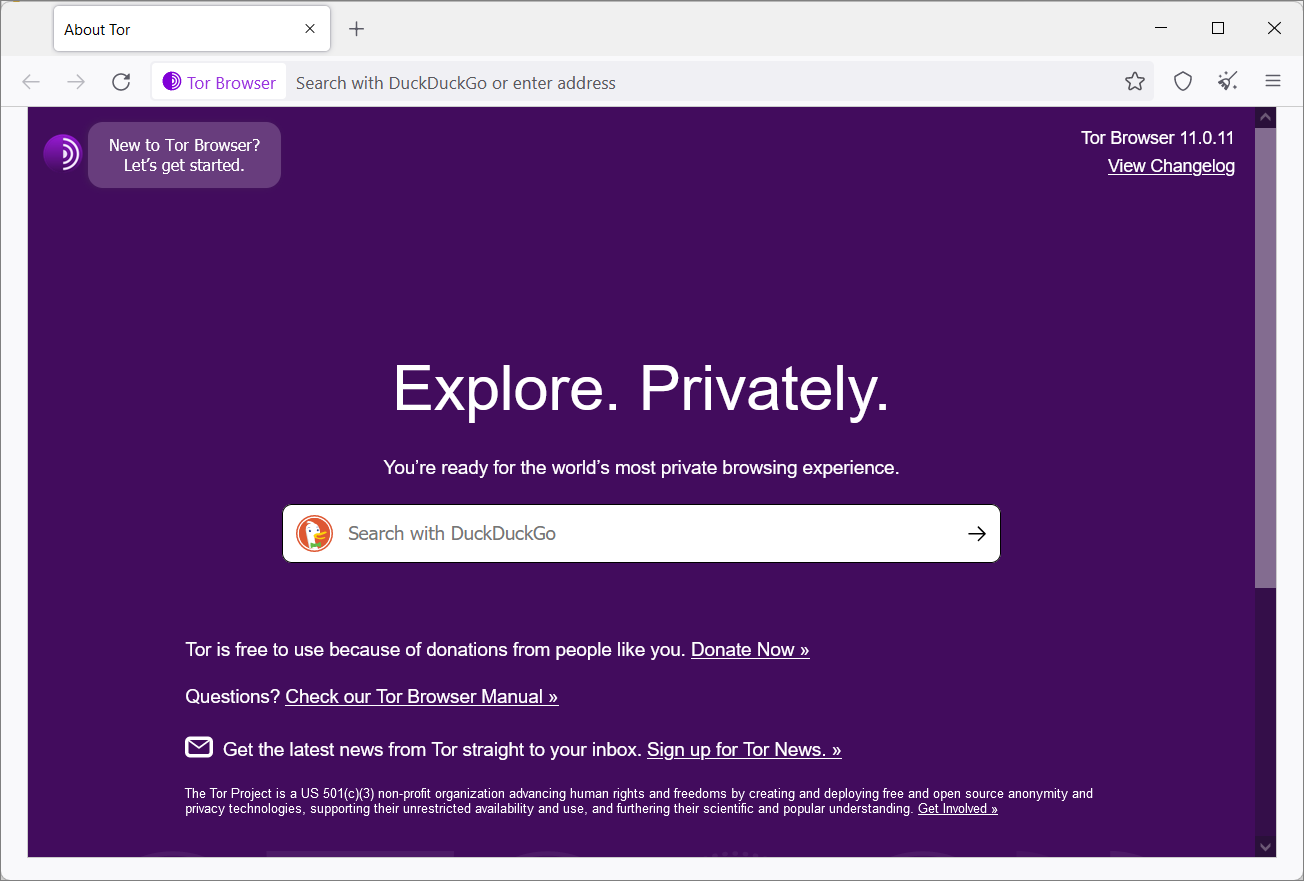Reload the current page
Image resolution: width=1304 pixels, height=881 pixels.
[x=121, y=82]
